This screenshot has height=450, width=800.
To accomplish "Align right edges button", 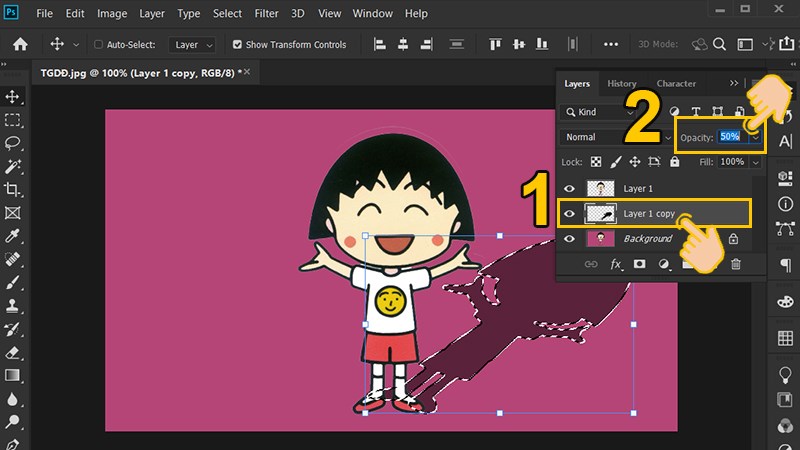I will click(427, 44).
